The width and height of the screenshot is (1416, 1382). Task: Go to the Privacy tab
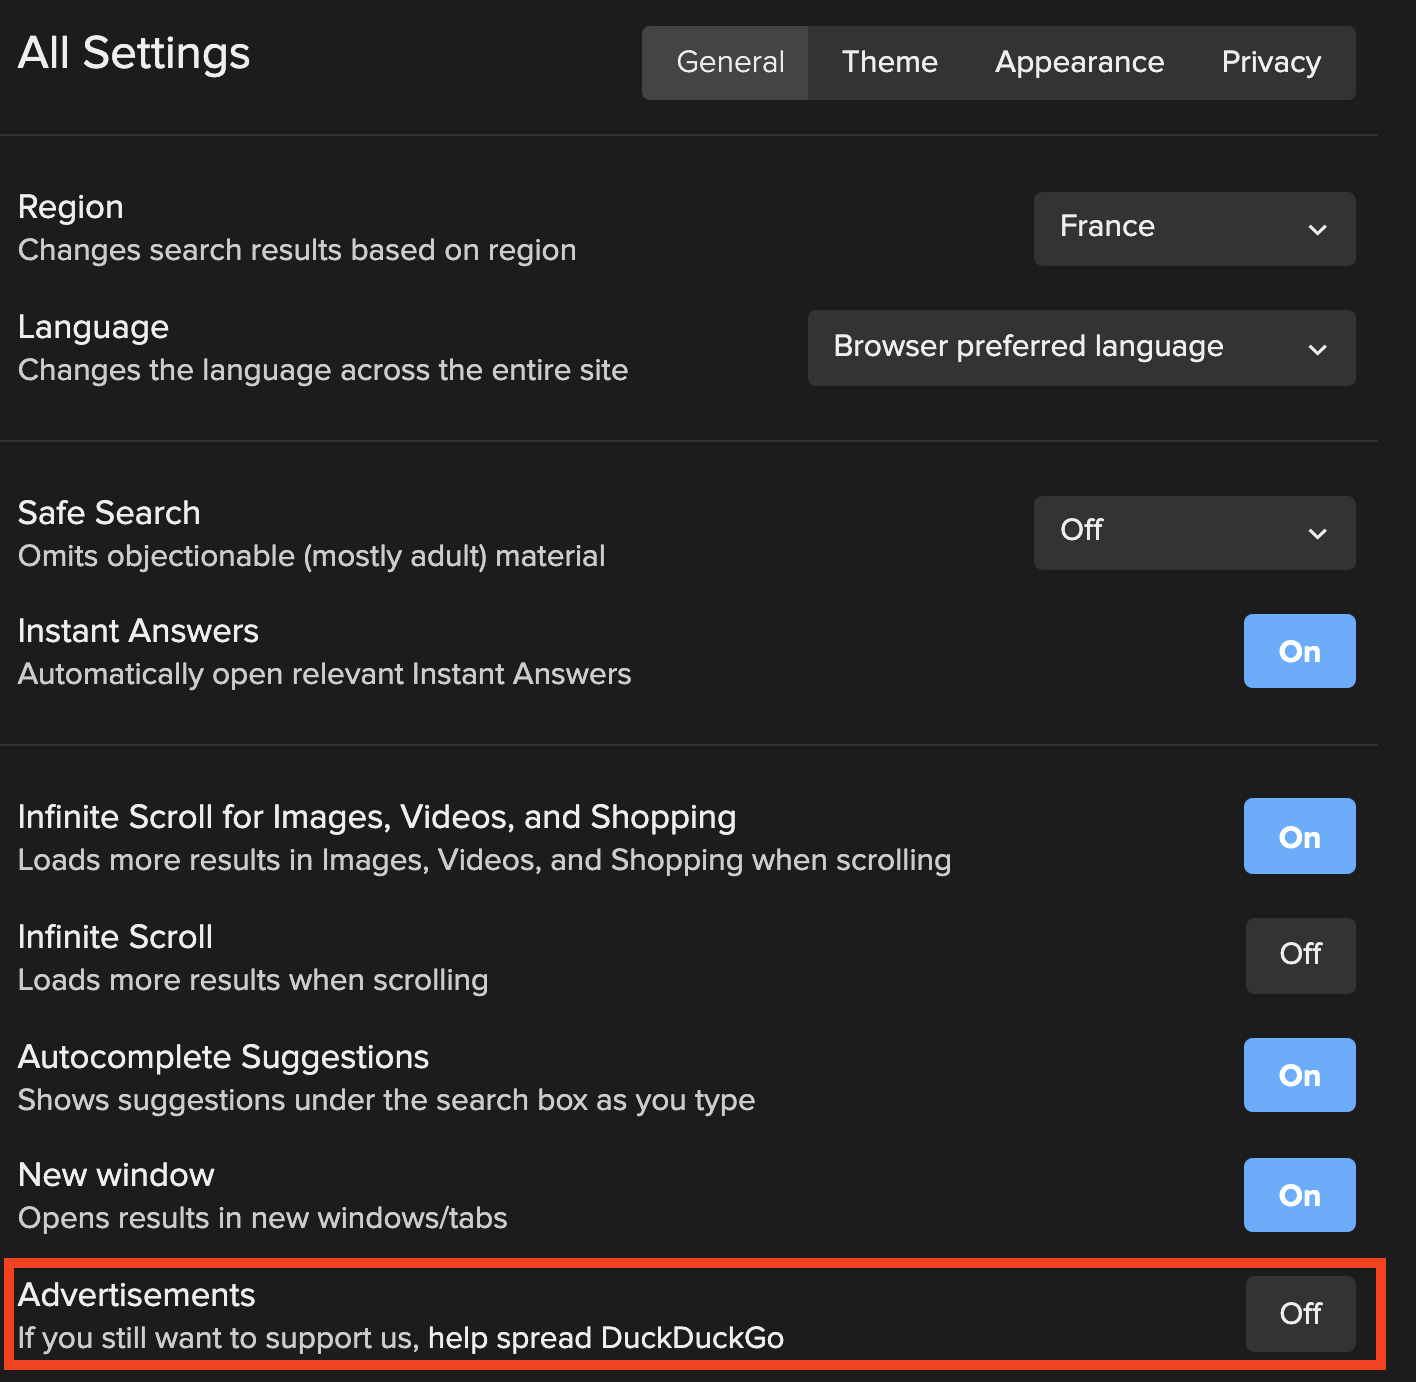pos(1271,62)
